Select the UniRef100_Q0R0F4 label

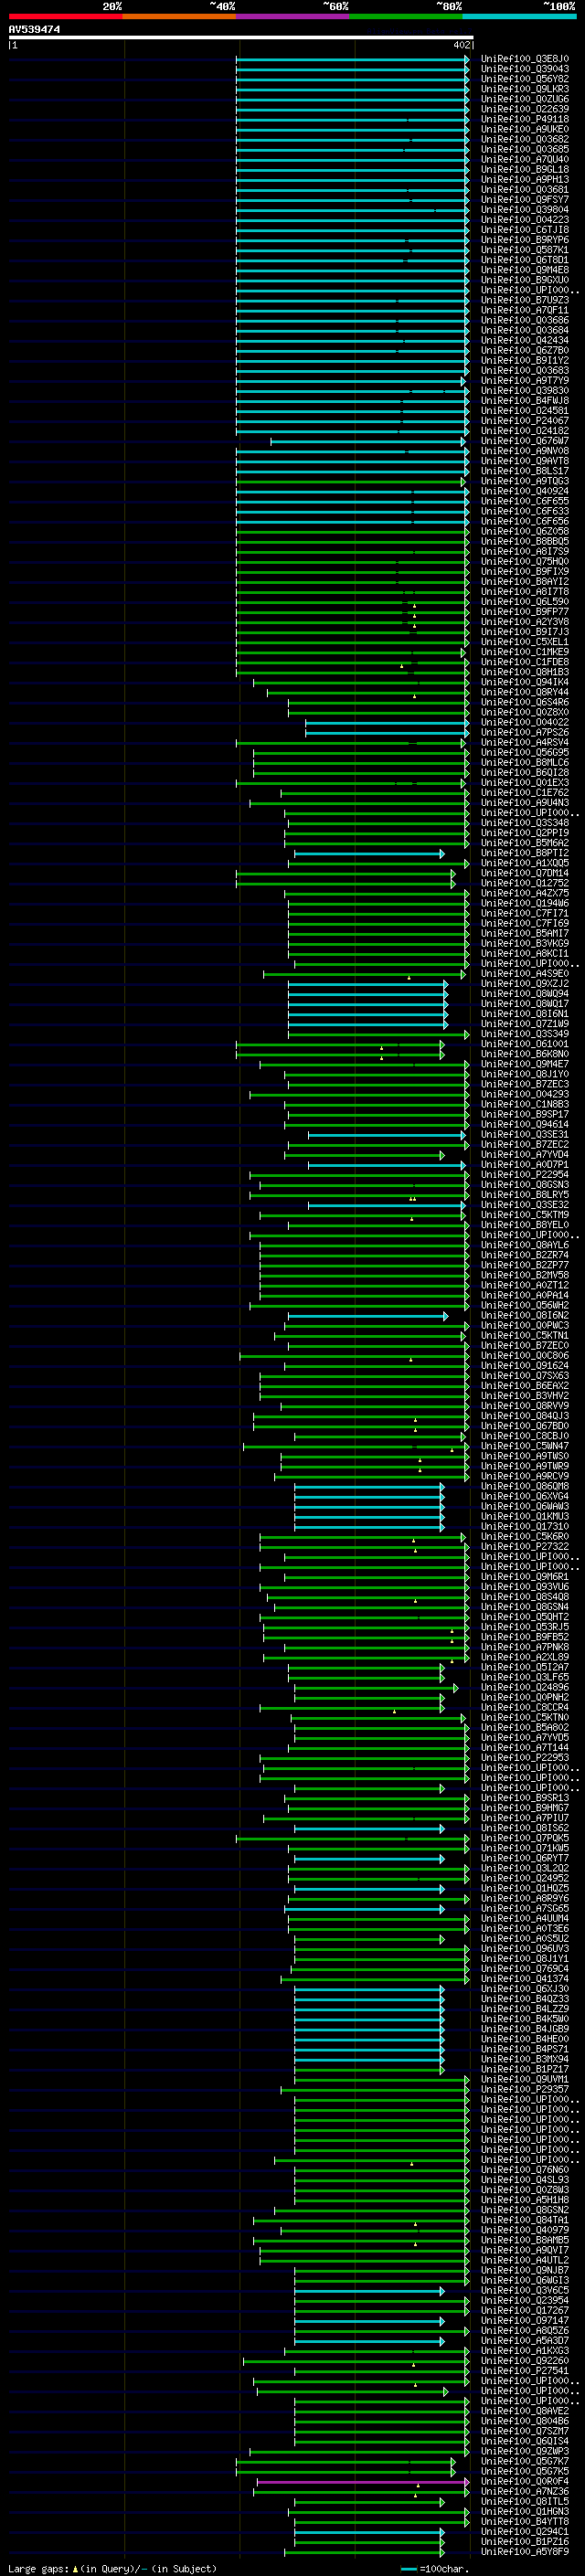pos(525,2481)
